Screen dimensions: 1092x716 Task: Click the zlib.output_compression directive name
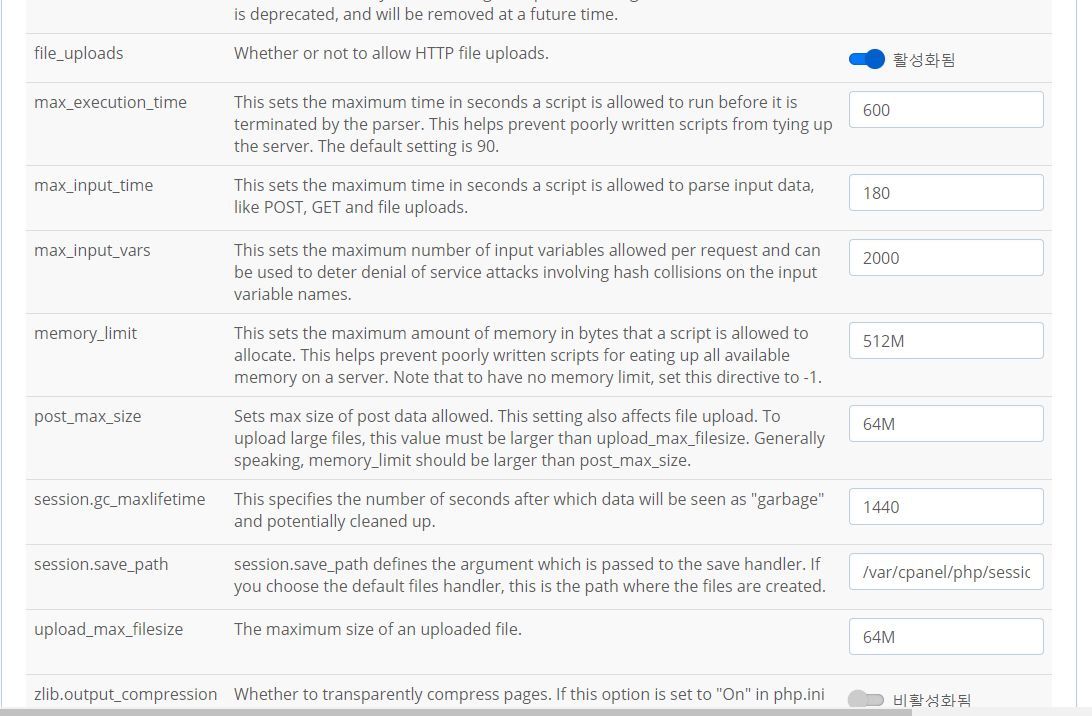tap(124, 693)
